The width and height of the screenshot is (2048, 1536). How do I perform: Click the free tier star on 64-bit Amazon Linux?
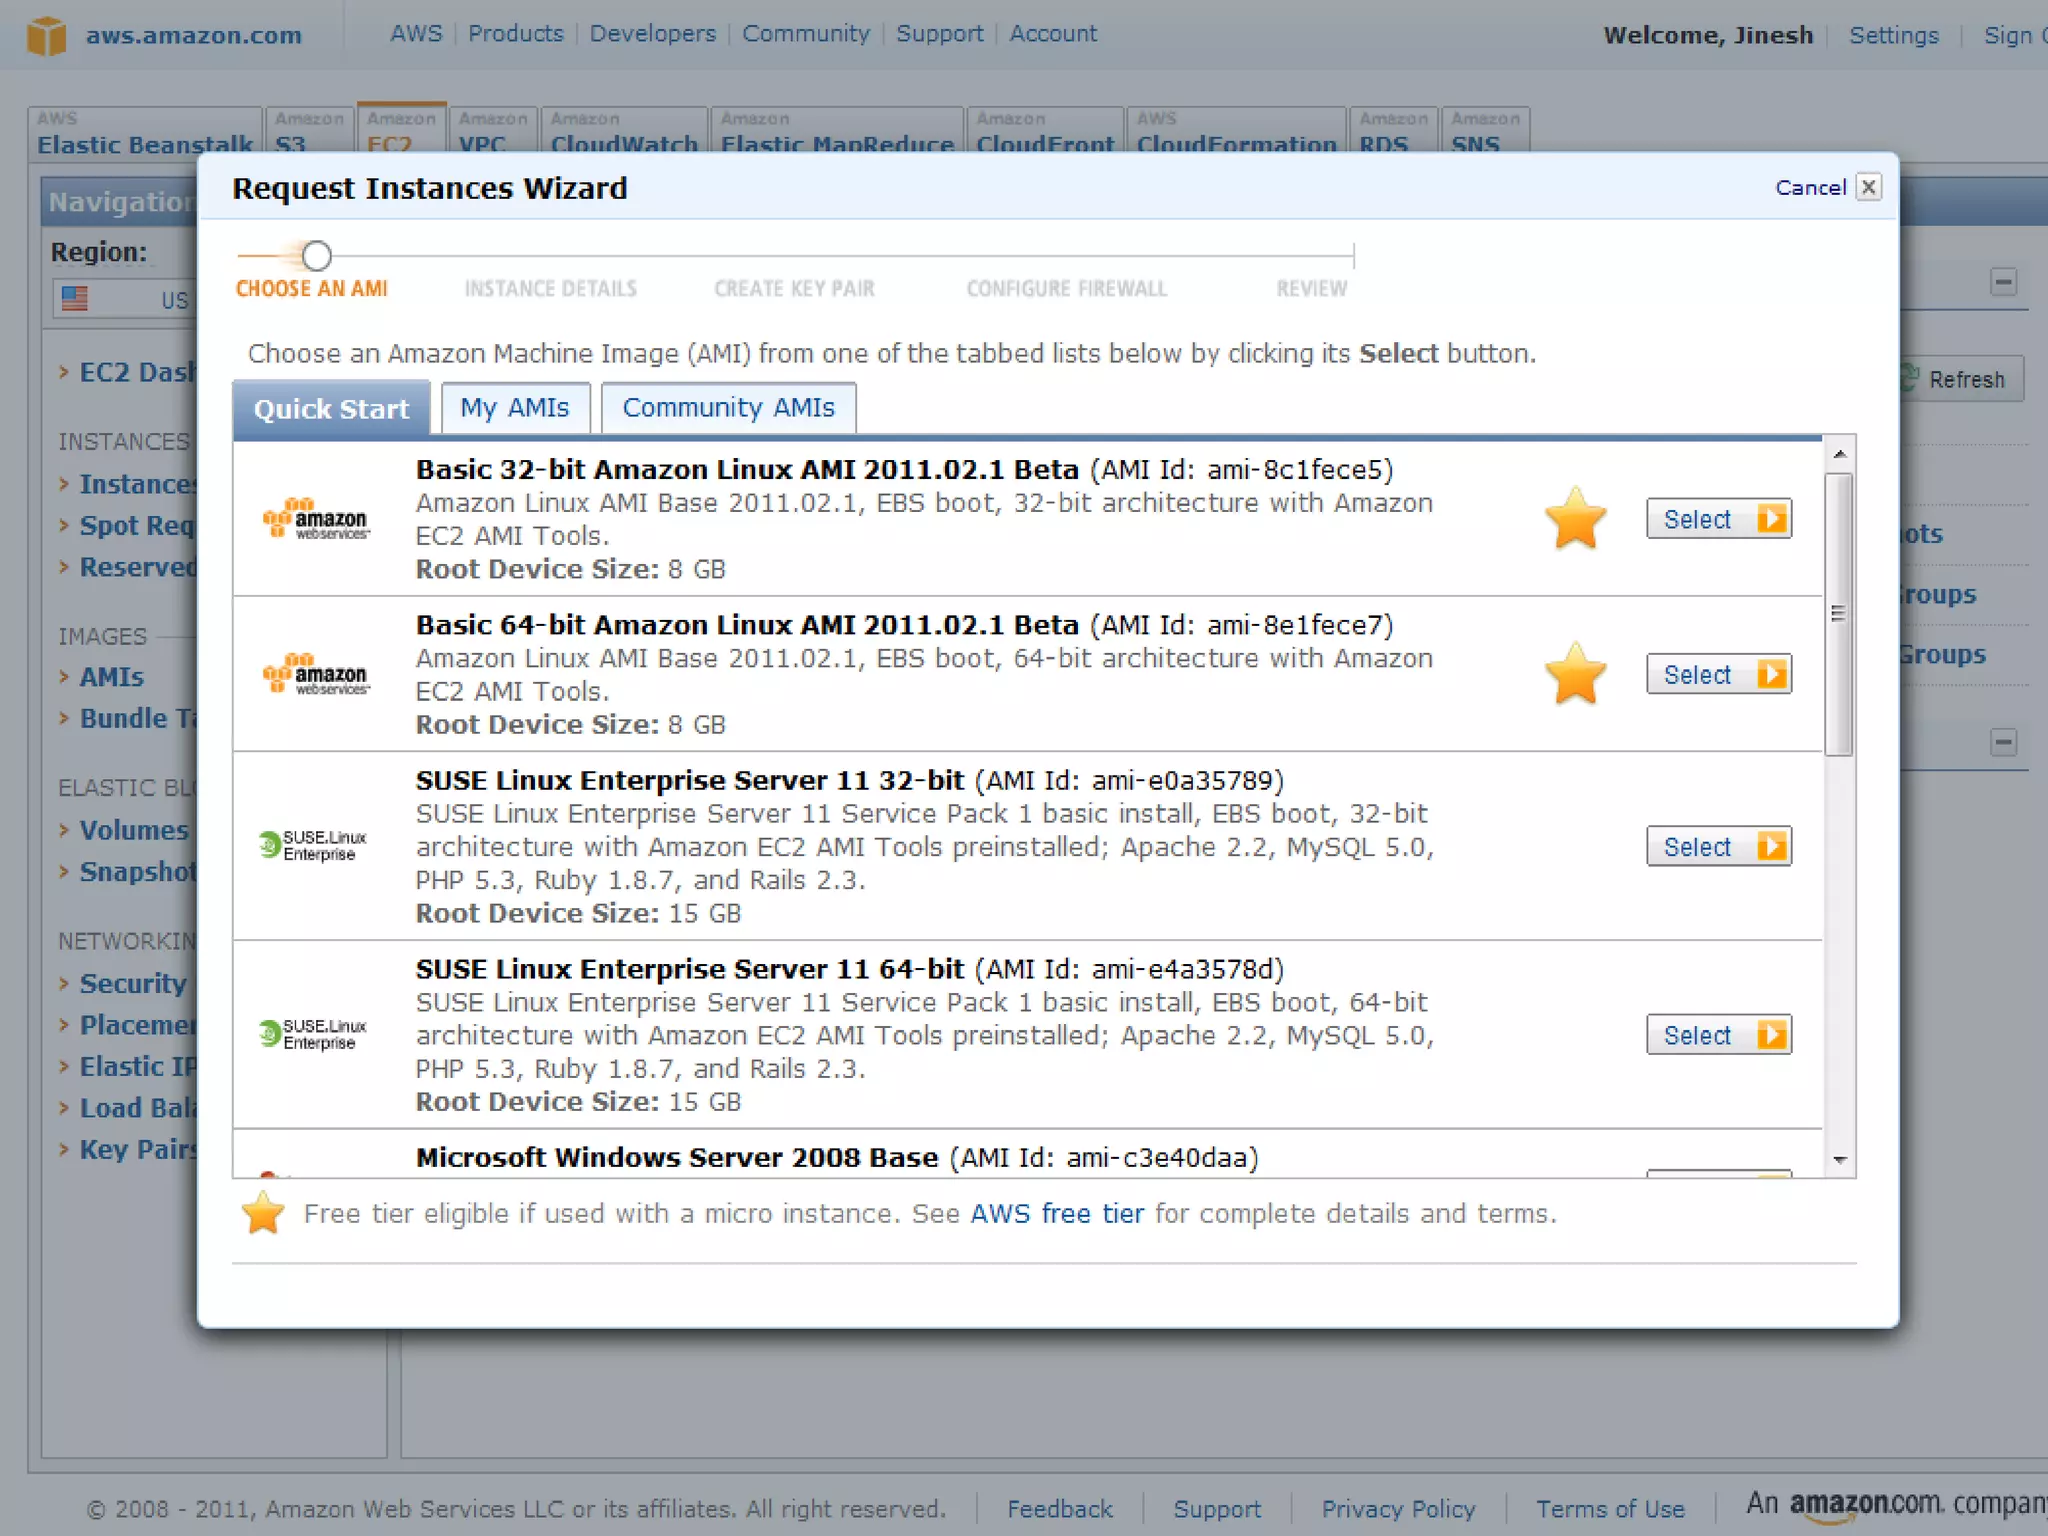coord(1575,674)
